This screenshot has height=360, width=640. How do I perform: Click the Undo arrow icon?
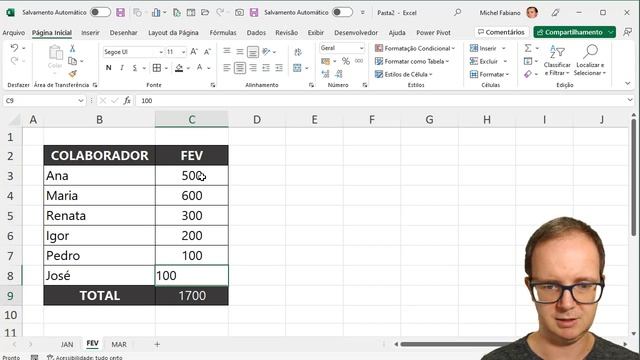click(14, 48)
